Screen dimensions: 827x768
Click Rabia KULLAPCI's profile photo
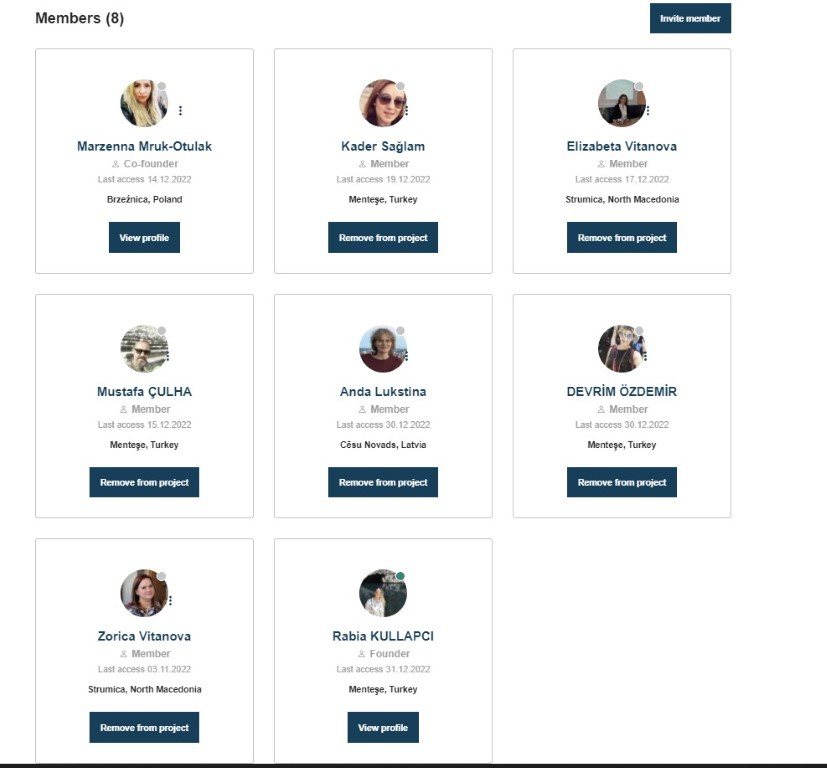(x=382, y=593)
